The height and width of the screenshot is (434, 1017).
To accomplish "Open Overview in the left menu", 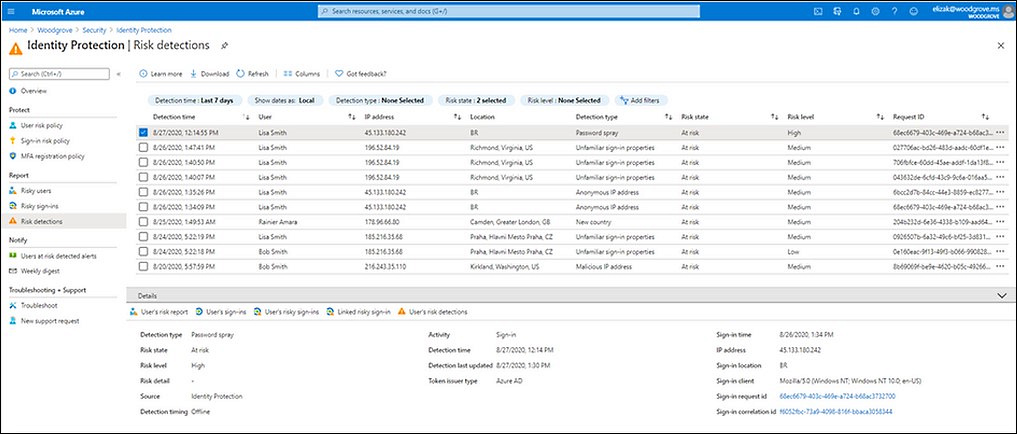I will tap(33, 91).
